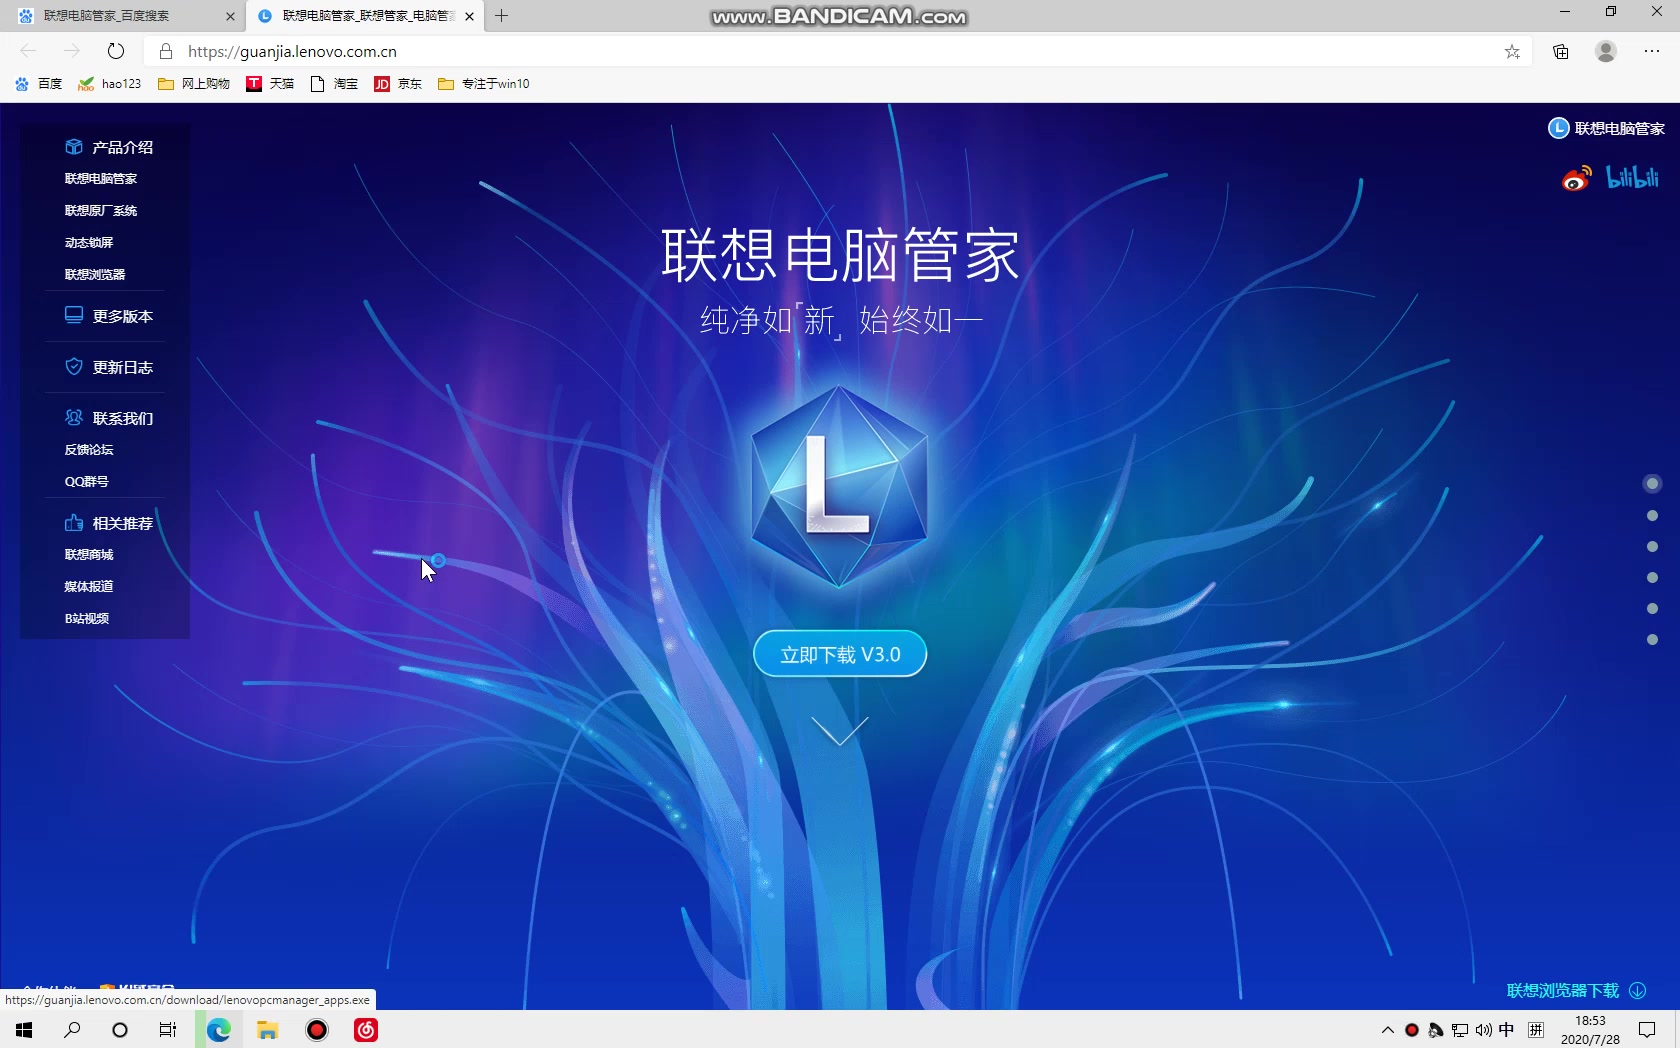The height and width of the screenshot is (1048, 1680).
Task: Open the 京东 bookmark
Action: (x=398, y=84)
